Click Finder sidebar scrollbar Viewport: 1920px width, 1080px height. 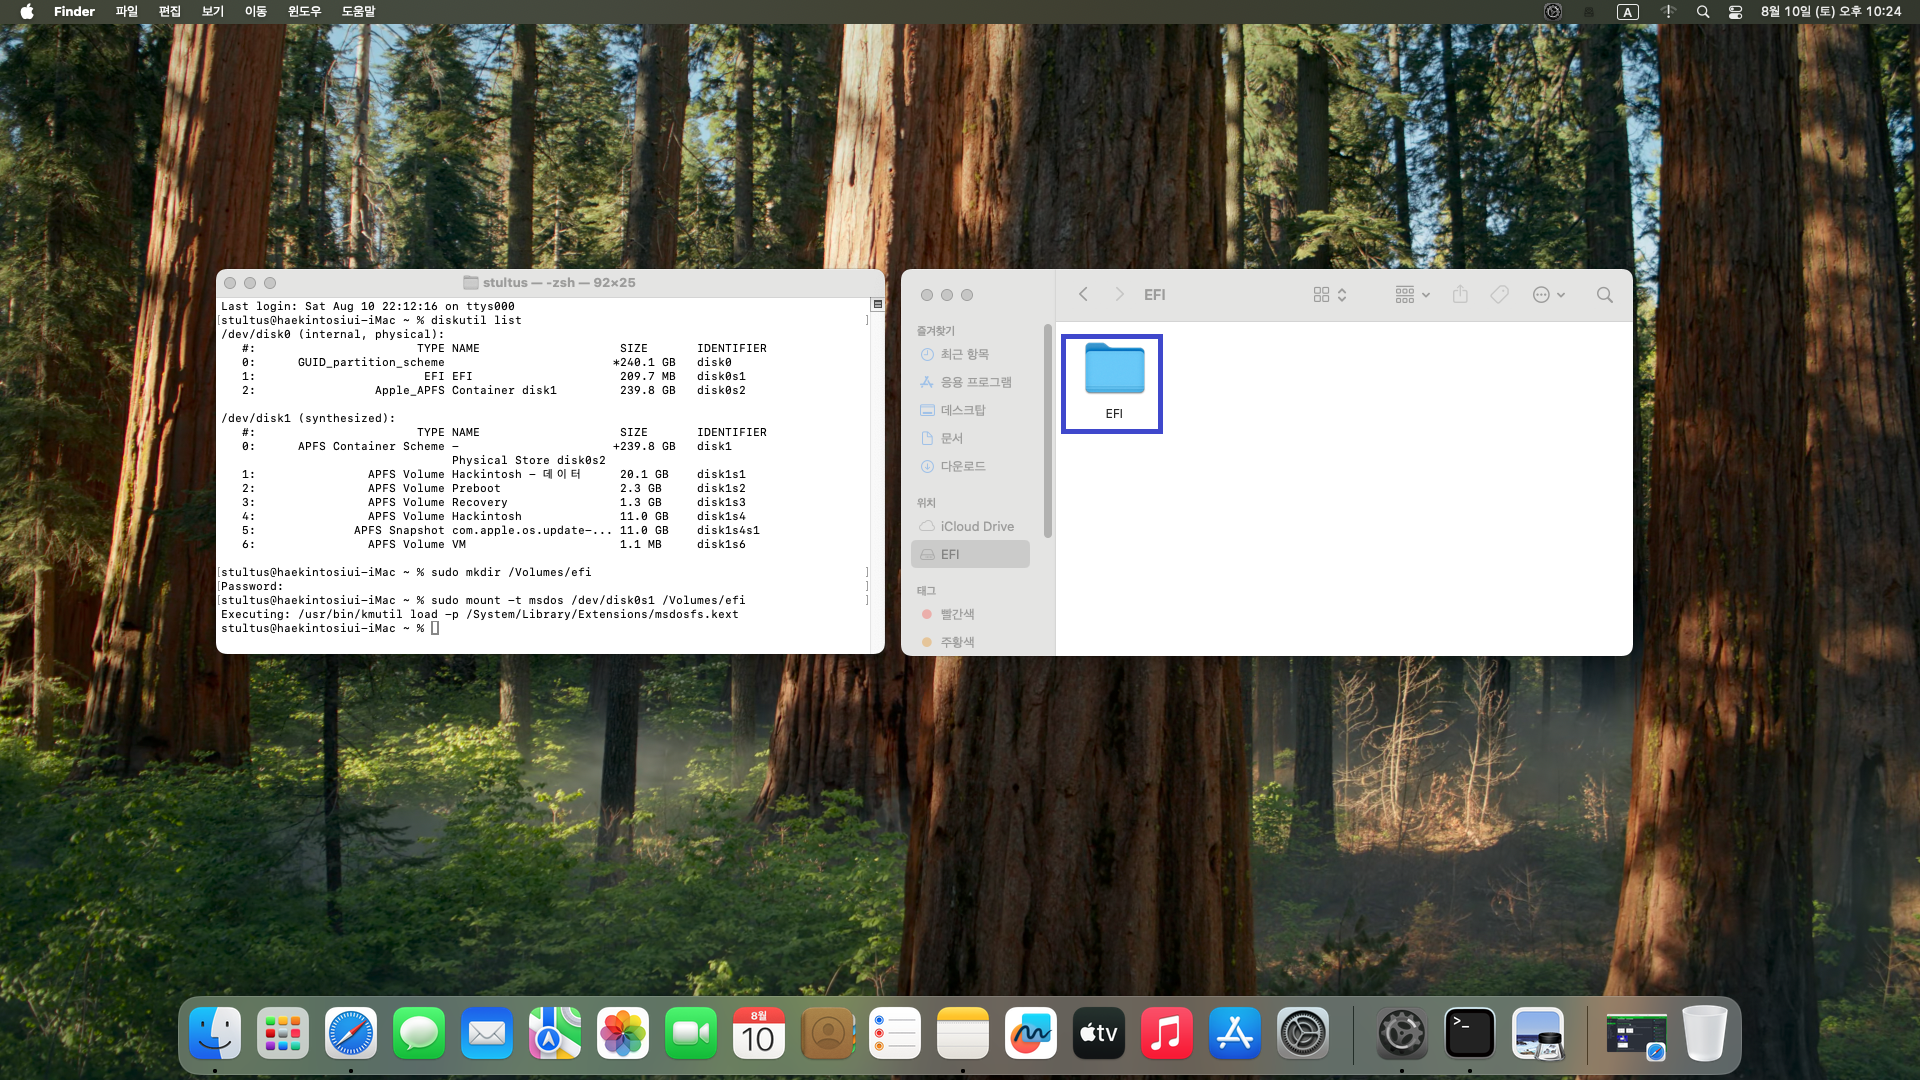pos(1047,430)
